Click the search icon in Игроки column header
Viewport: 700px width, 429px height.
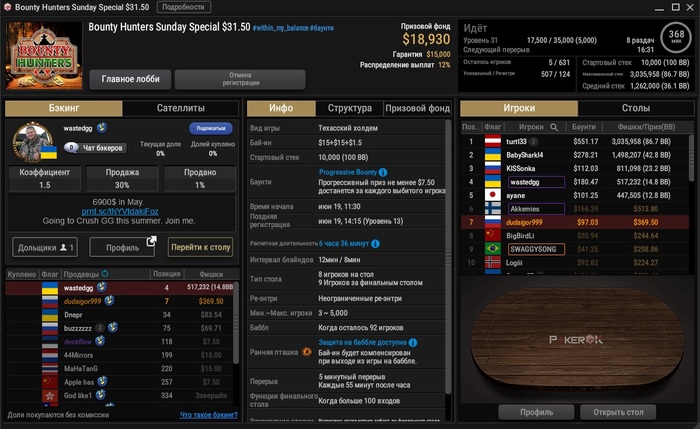pyautogui.click(x=554, y=127)
